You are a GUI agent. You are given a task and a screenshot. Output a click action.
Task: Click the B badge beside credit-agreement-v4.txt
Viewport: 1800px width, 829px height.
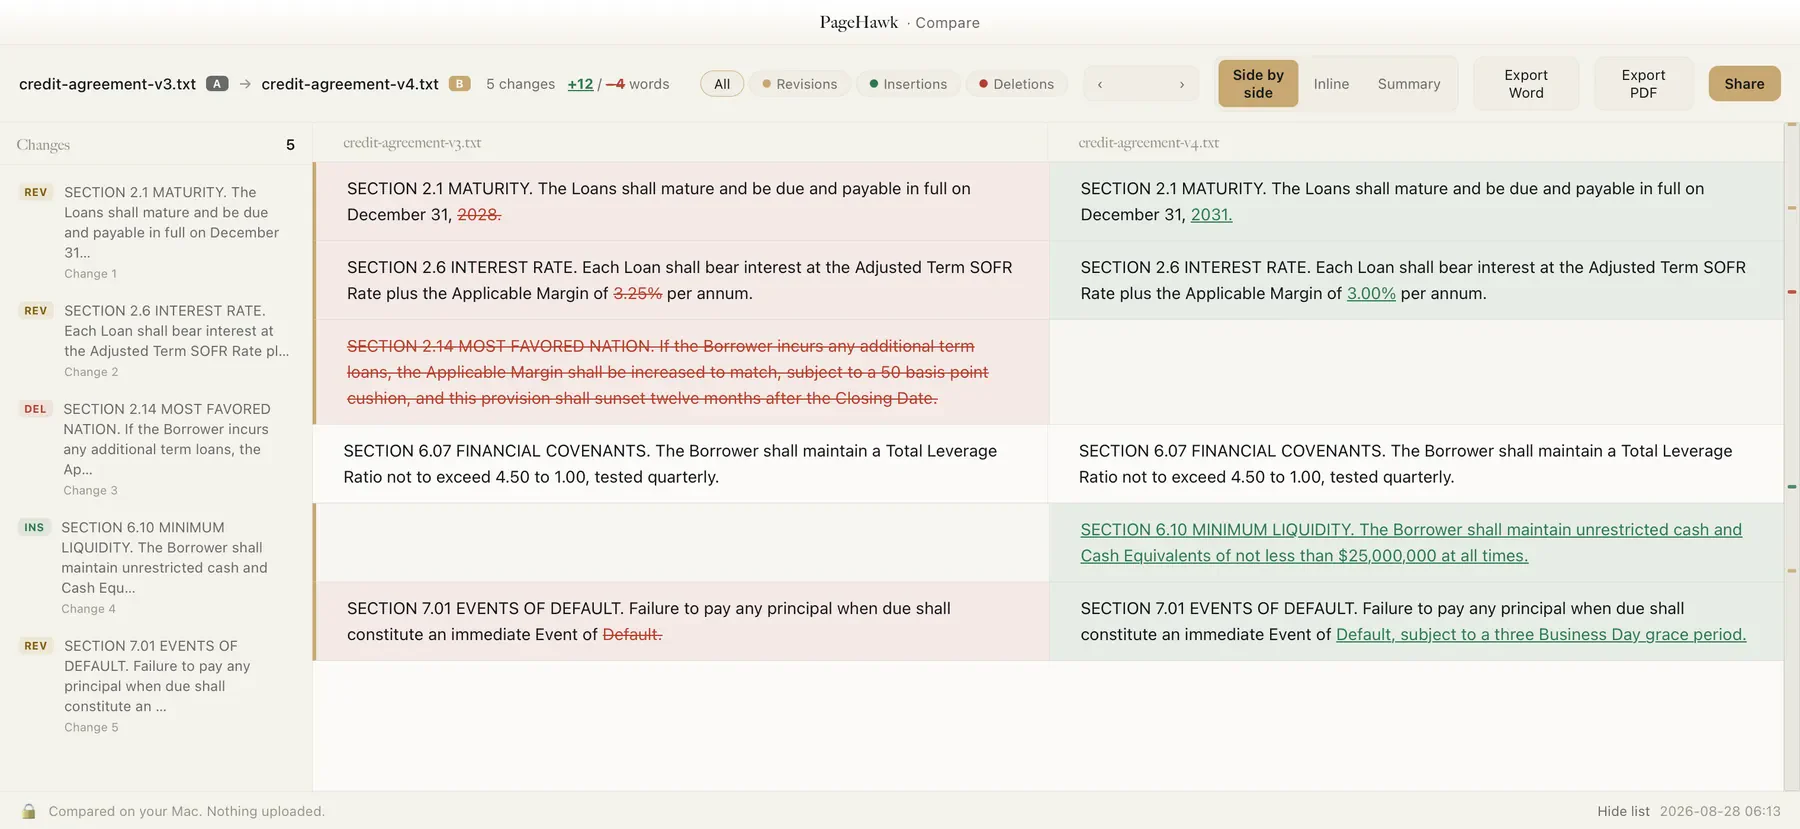point(459,84)
